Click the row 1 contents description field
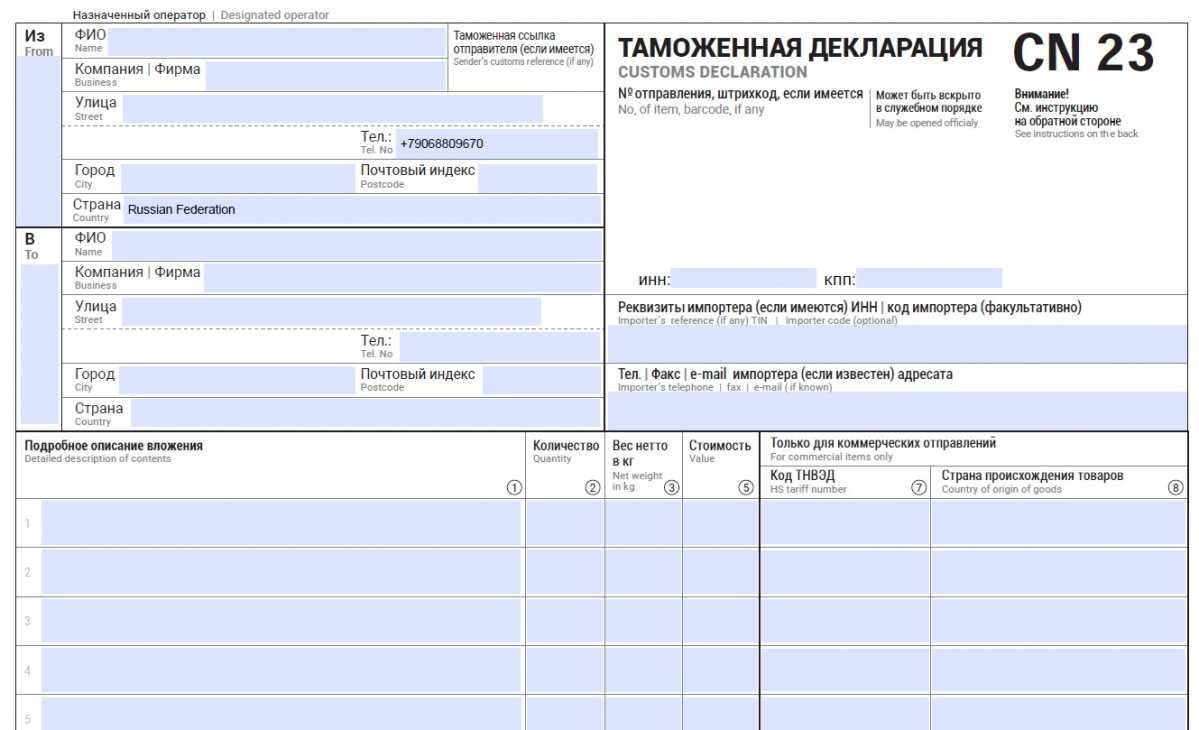 [280, 523]
